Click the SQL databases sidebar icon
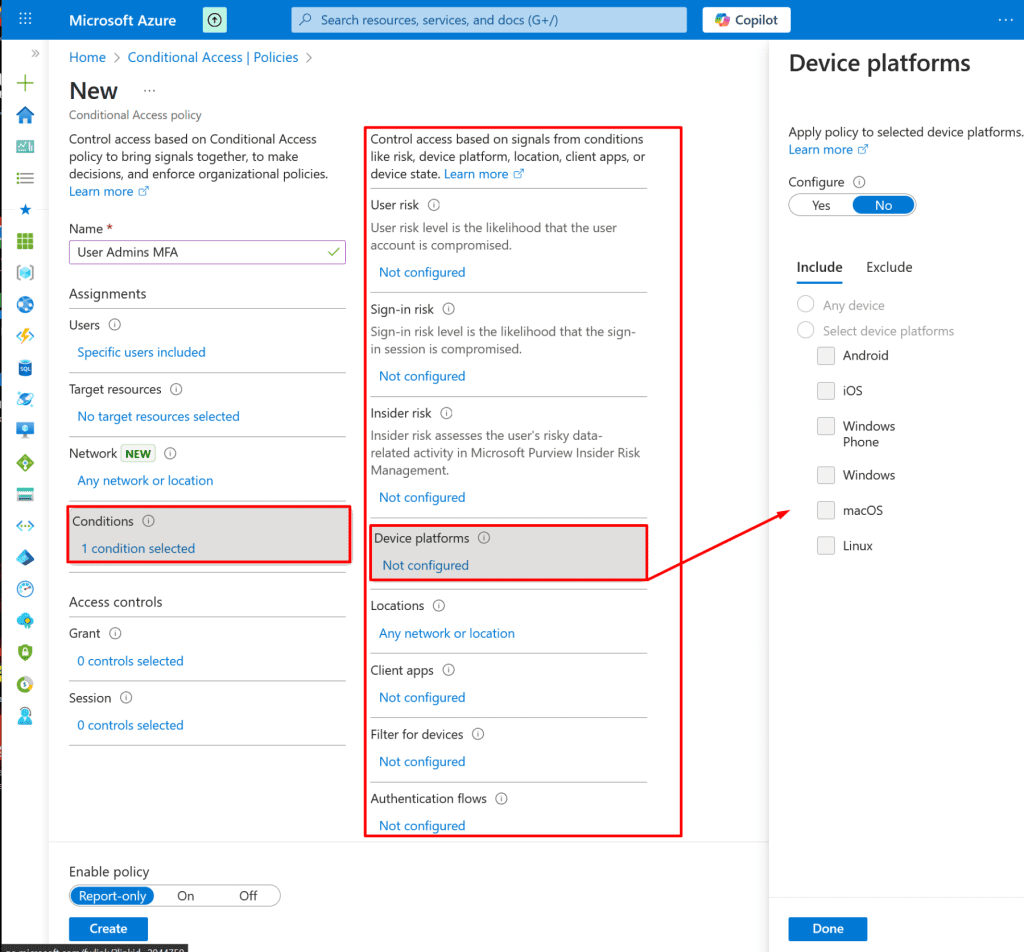Screen dimensions: 1024x952 click(x=25, y=368)
